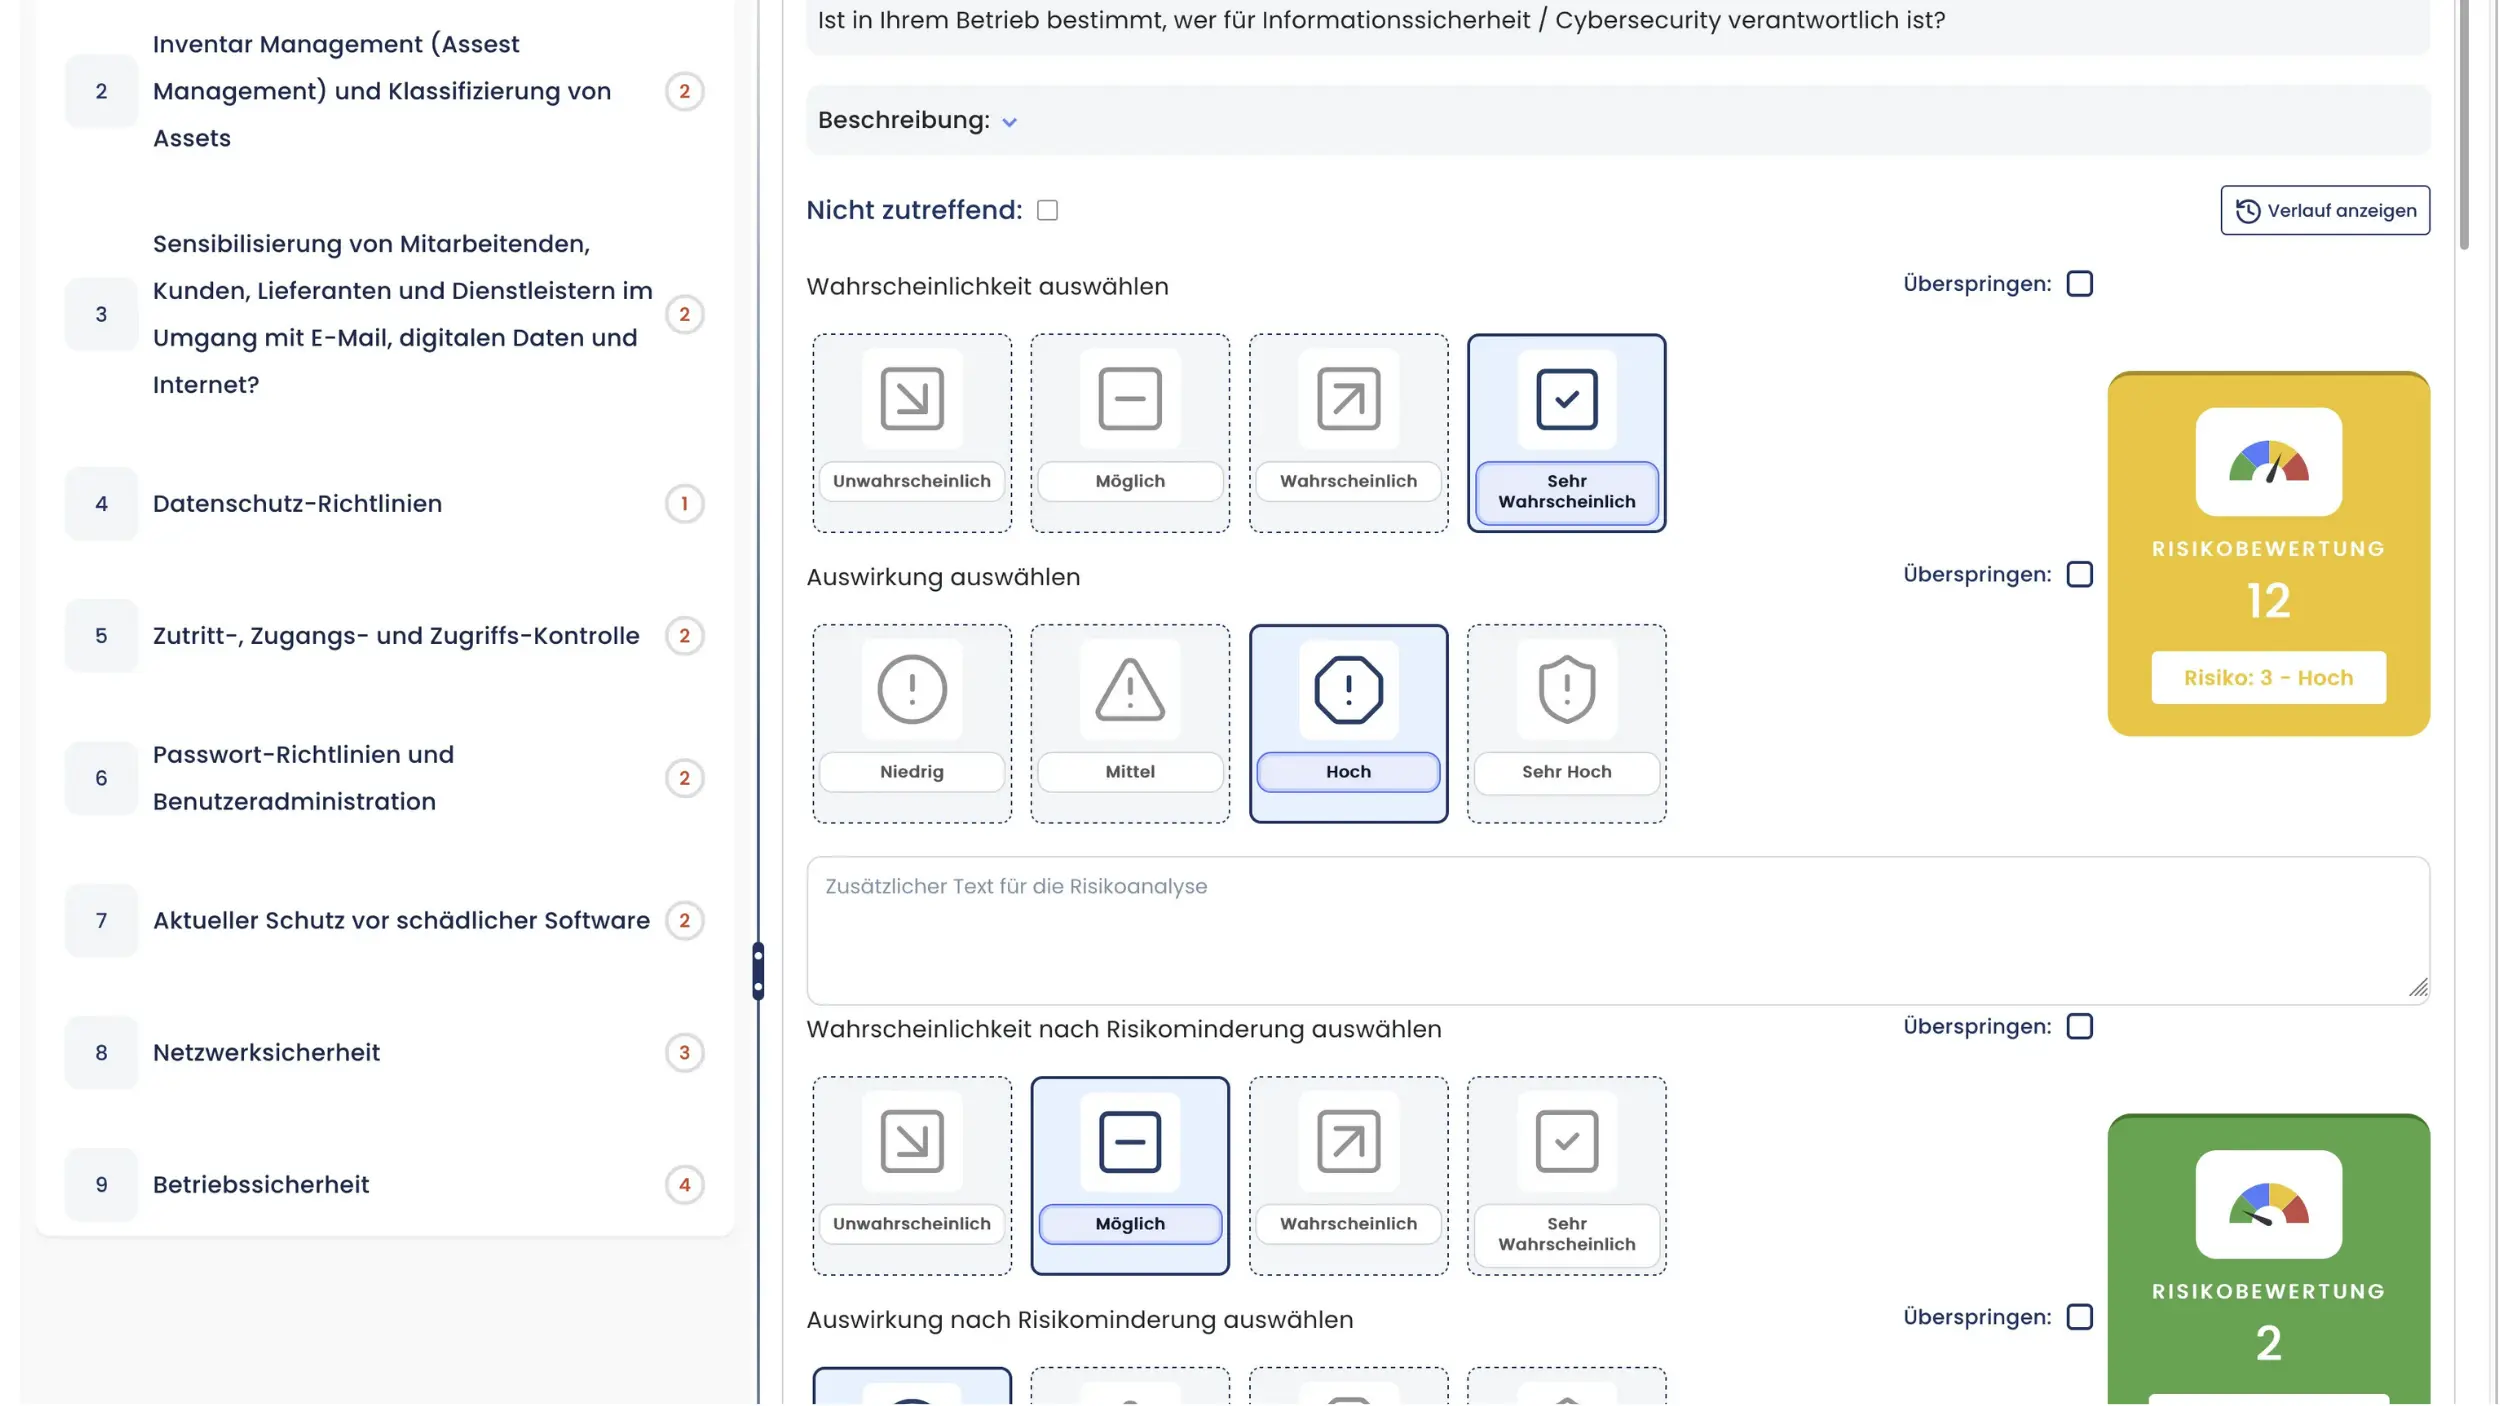Click the Zusätzlicher Text für die Risikoanalyse field
Viewport: 2500px width, 1406px height.
(x=1616, y=930)
